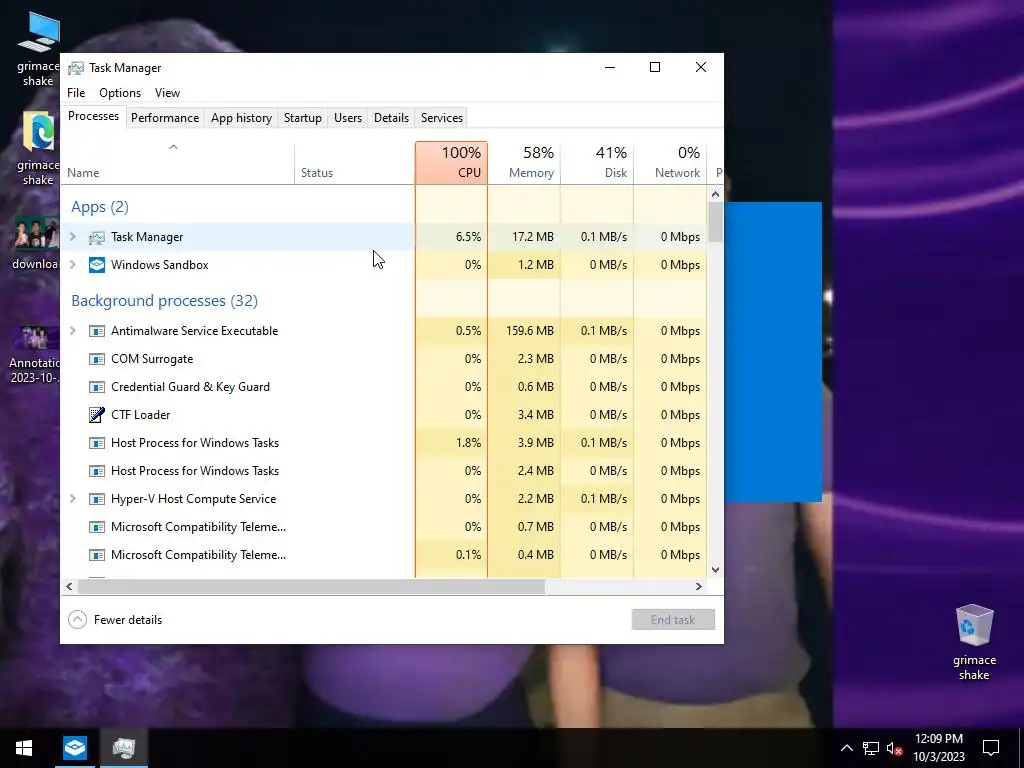Click the vertical scrollbar up arrow
The height and width of the screenshot is (768, 1024).
click(x=715, y=194)
